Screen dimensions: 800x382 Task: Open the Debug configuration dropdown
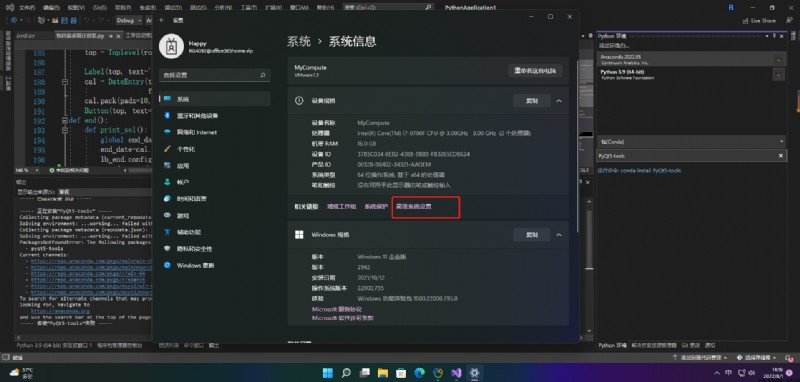pos(128,20)
